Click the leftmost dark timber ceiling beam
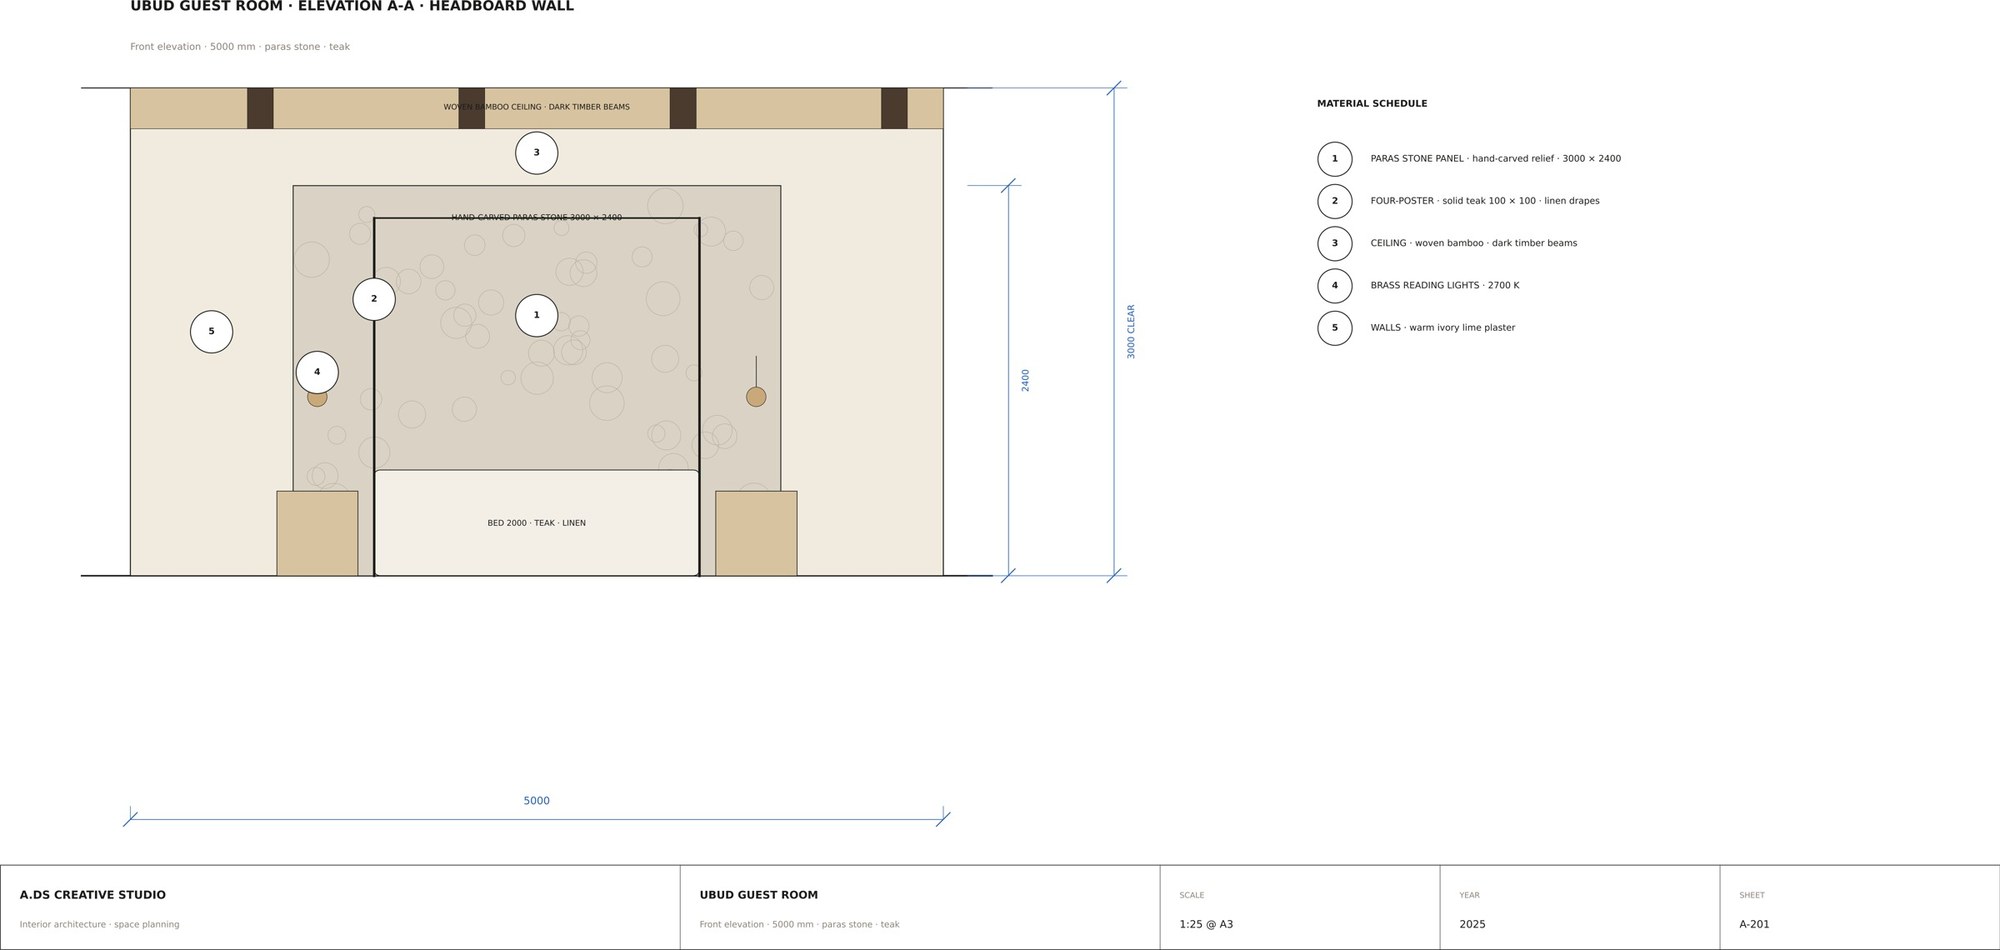The width and height of the screenshot is (2000, 950). click(260, 108)
